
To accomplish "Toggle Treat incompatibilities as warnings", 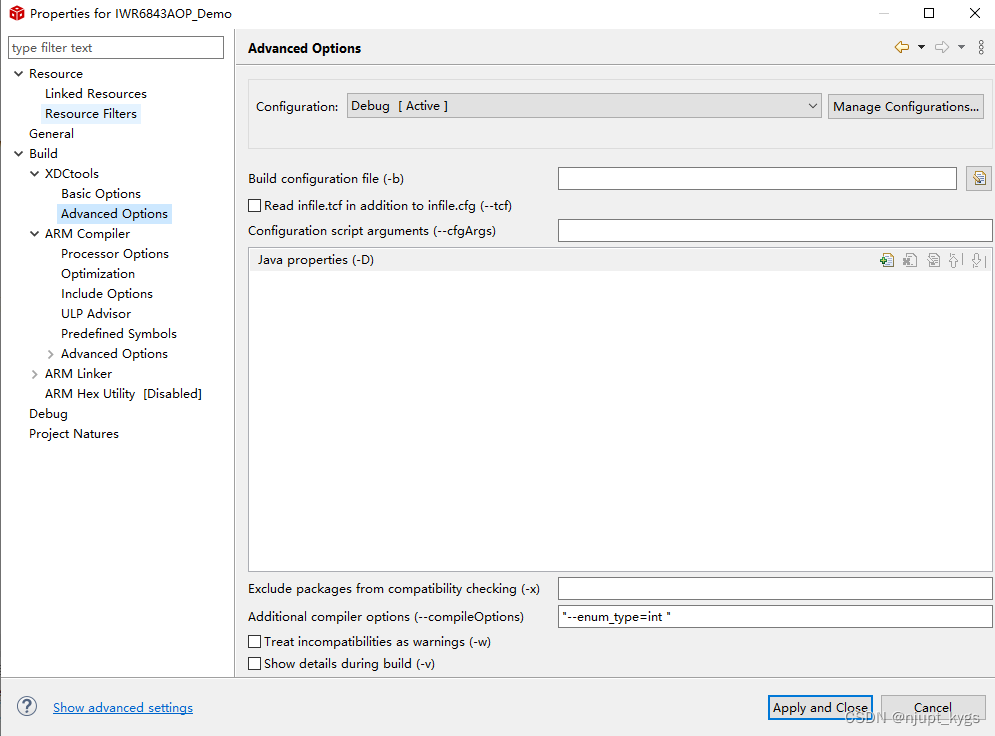I will [254, 641].
